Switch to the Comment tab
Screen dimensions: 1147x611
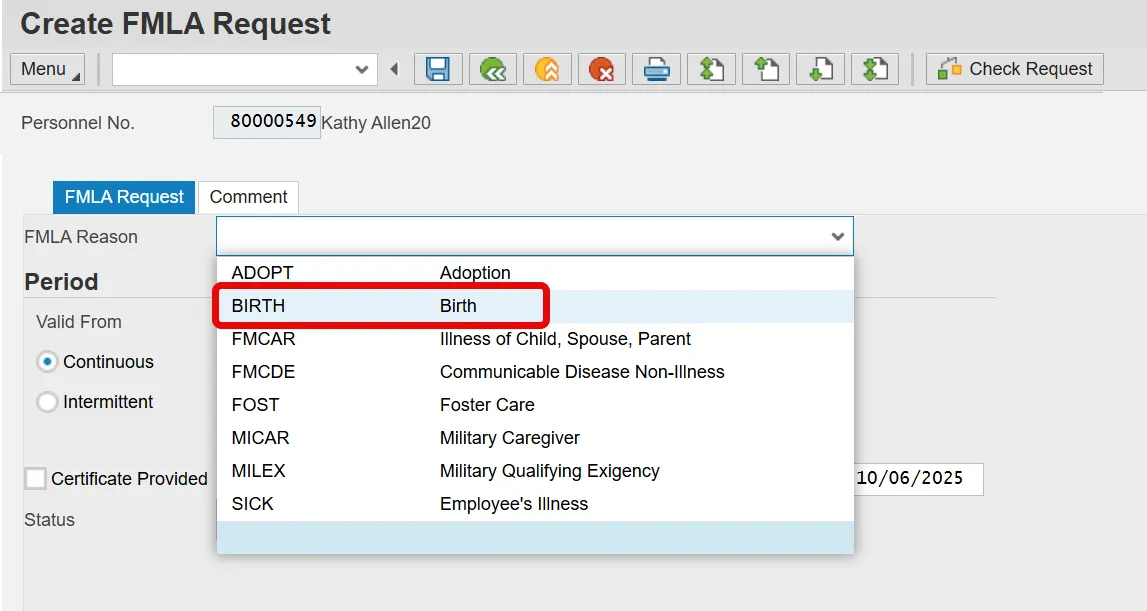[x=248, y=197]
